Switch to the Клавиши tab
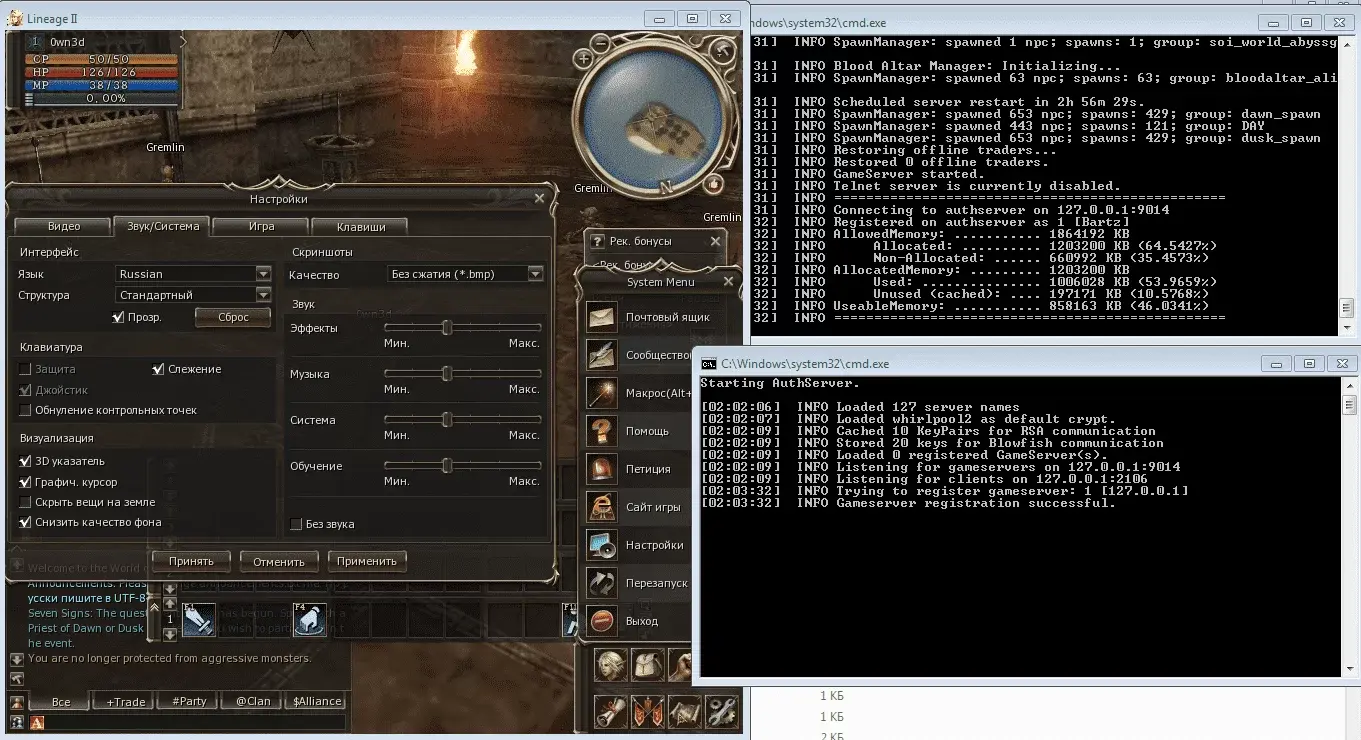This screenshot has height=740, width=1361. click(x=360, y=226)
